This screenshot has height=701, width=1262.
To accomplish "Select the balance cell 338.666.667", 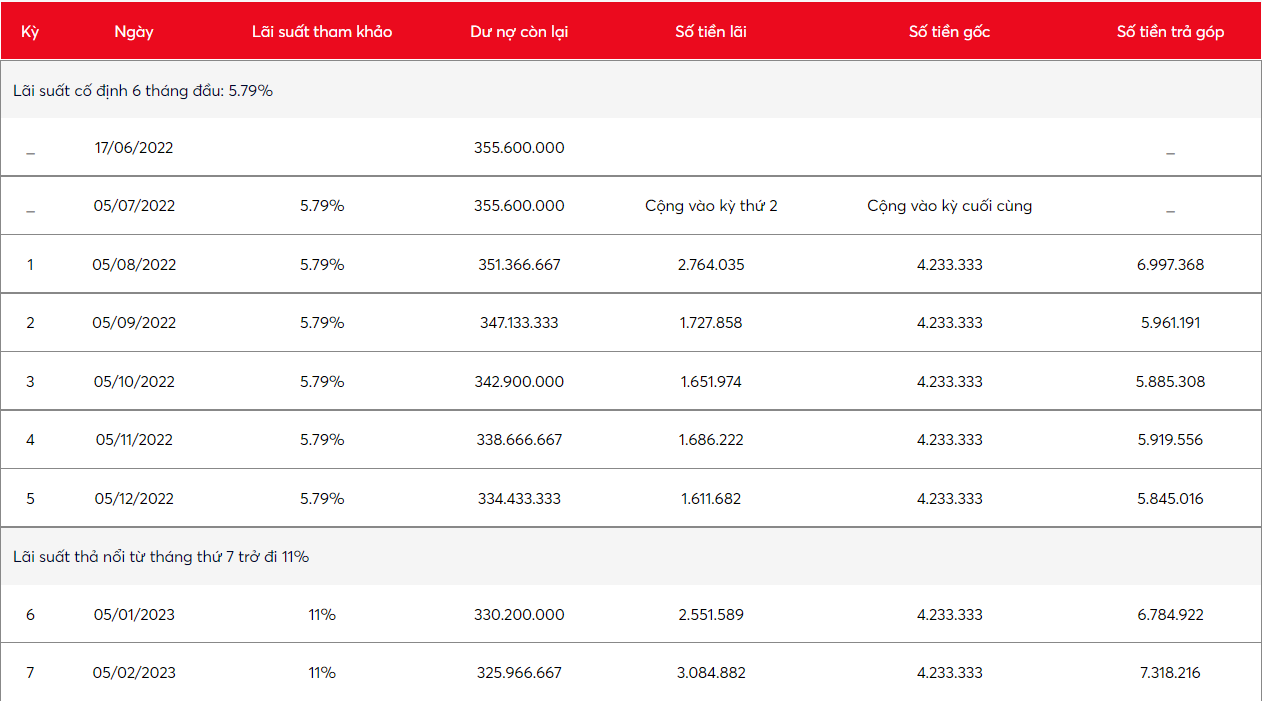I will tap(519, 440).
